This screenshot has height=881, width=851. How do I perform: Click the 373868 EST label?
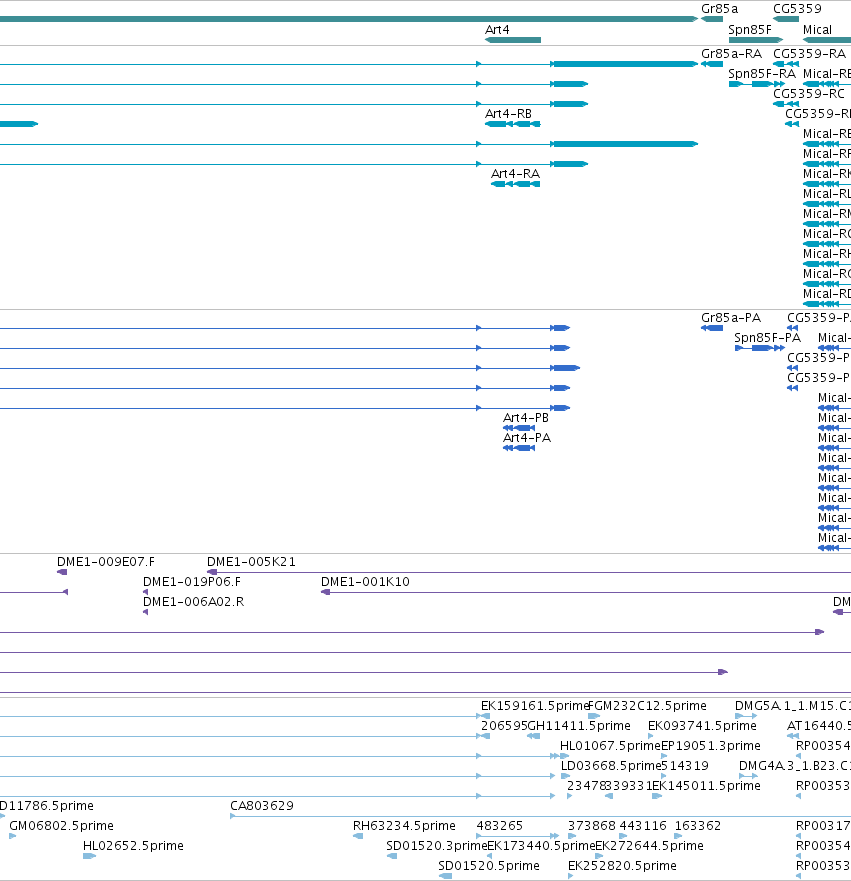(591, 826)
